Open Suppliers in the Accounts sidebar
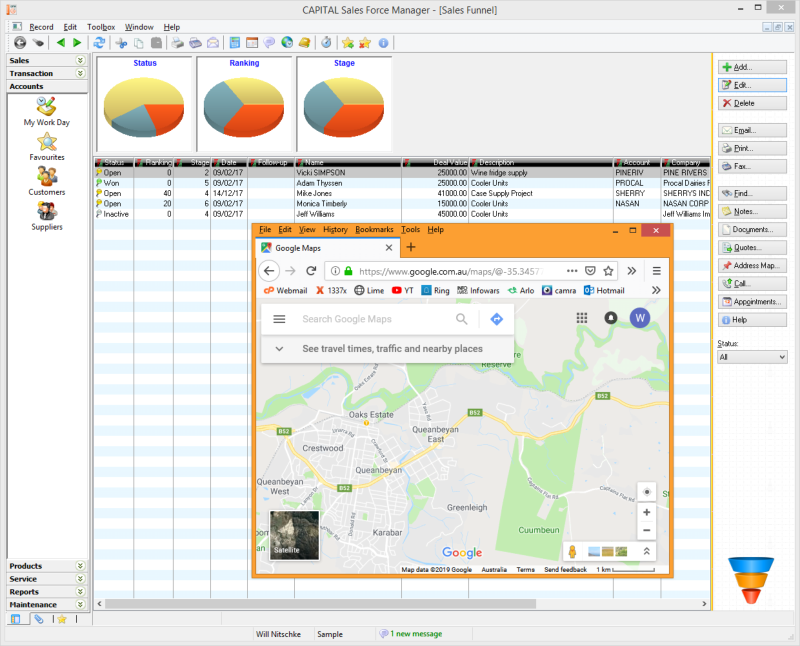The image size is (800, 646). (47, 216)
